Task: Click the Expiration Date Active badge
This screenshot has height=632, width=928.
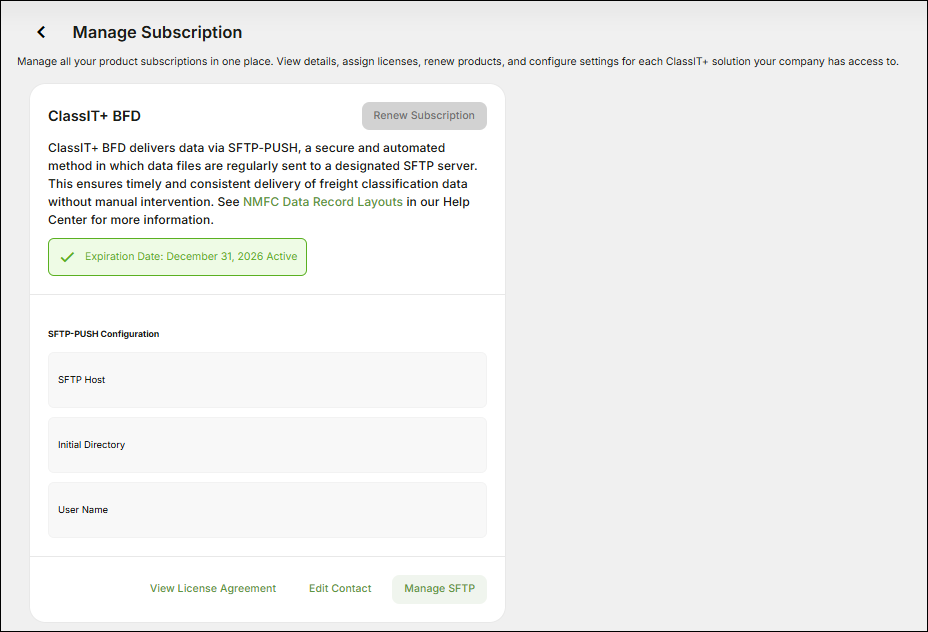Action: pyautogui.click(x=177, y=257)
